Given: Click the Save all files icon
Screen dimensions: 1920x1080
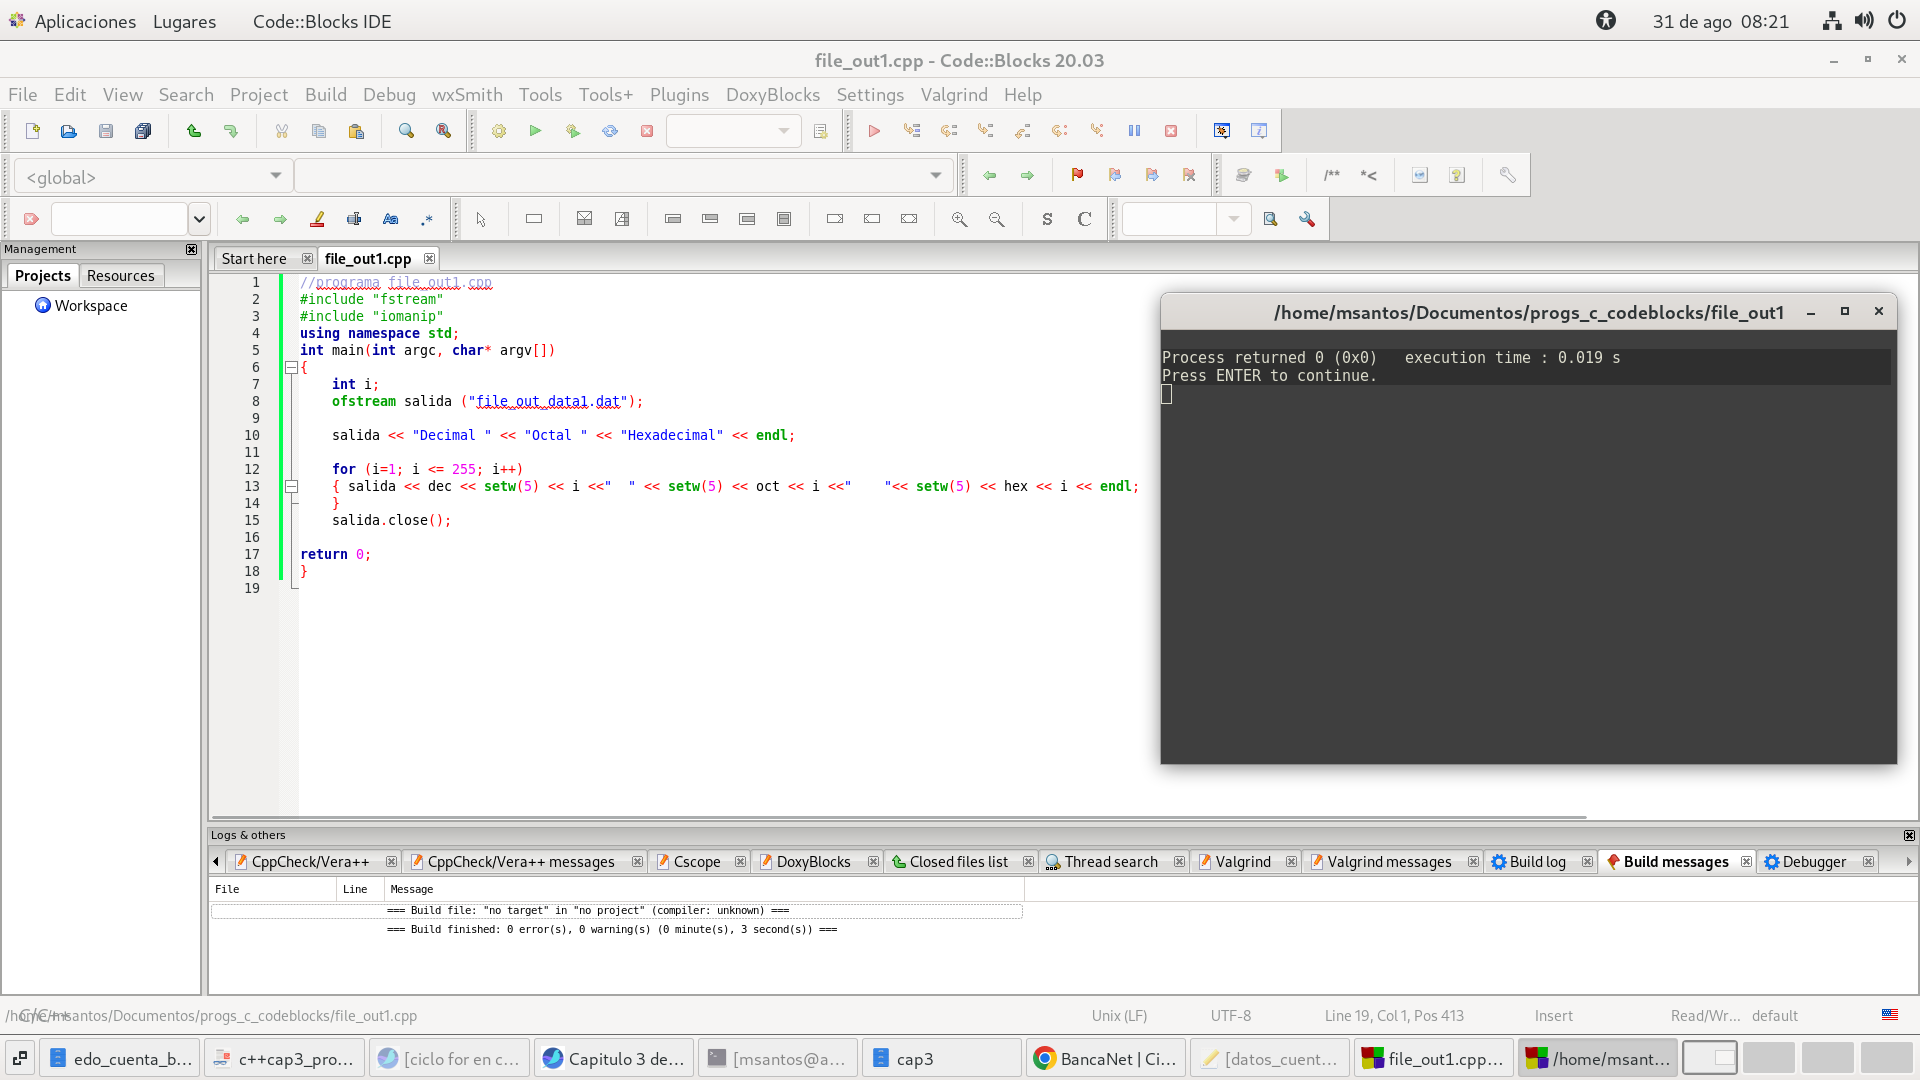Looking at the screenshot, I should click(143, 131).
